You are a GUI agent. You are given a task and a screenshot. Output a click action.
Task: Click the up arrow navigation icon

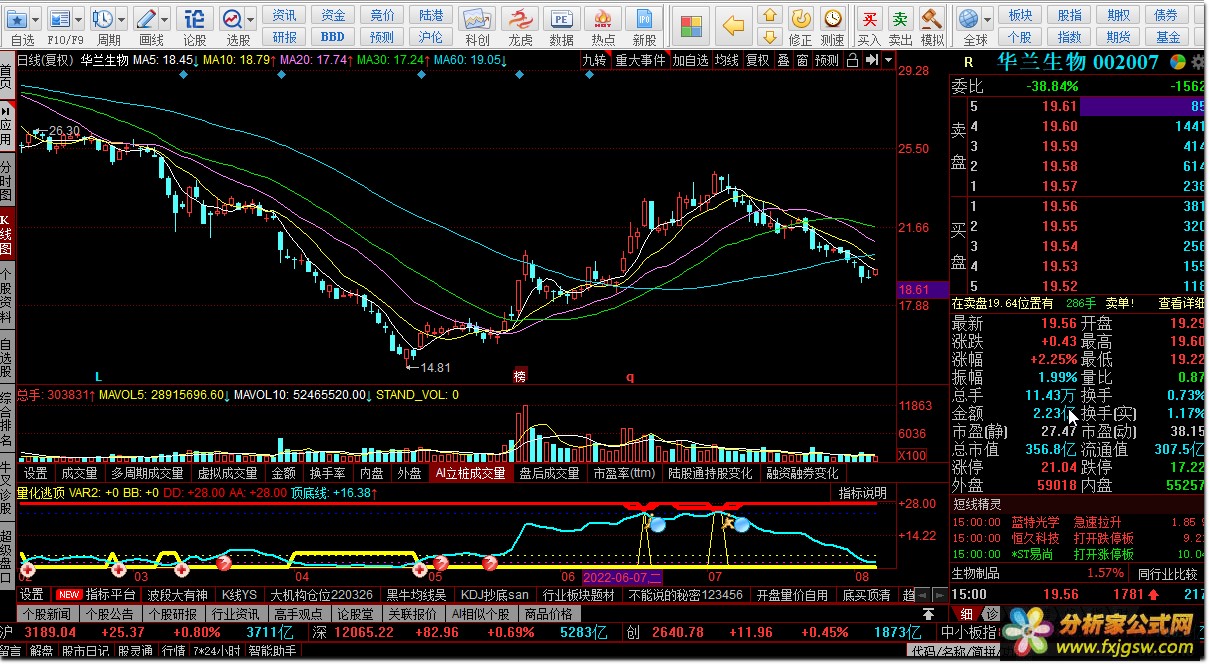pyautogui.click(x=769, y=14)
